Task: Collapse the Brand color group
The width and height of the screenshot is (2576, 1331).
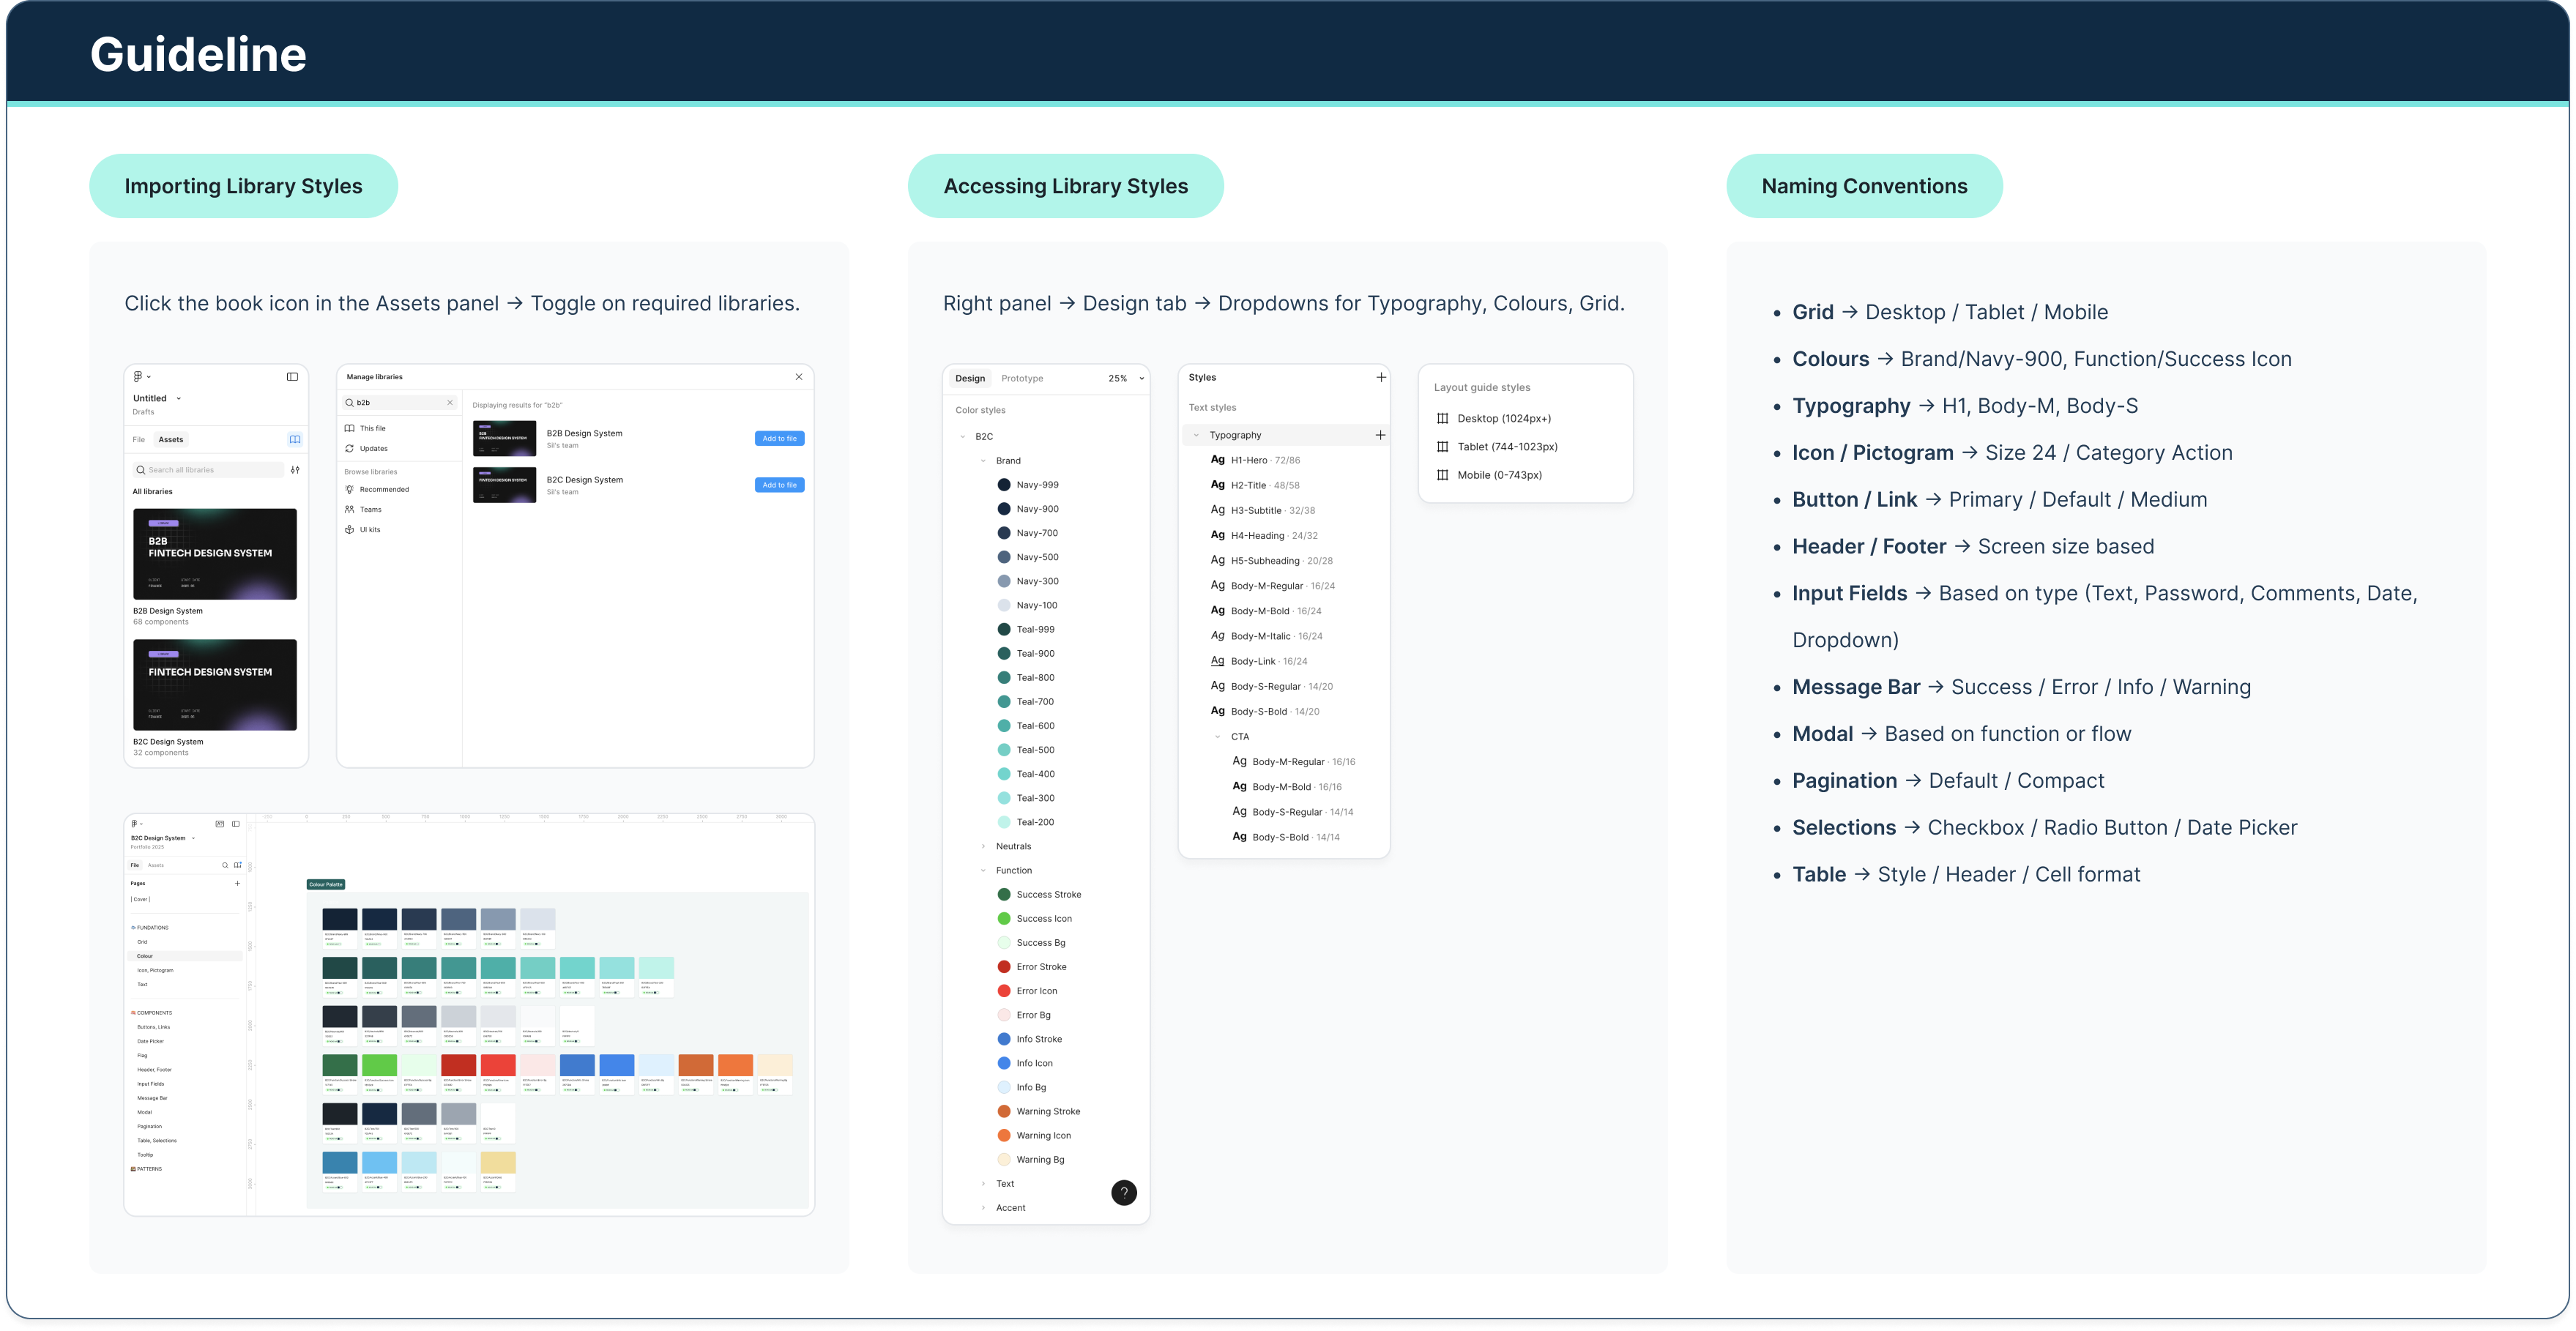Action: coord(983,461)
